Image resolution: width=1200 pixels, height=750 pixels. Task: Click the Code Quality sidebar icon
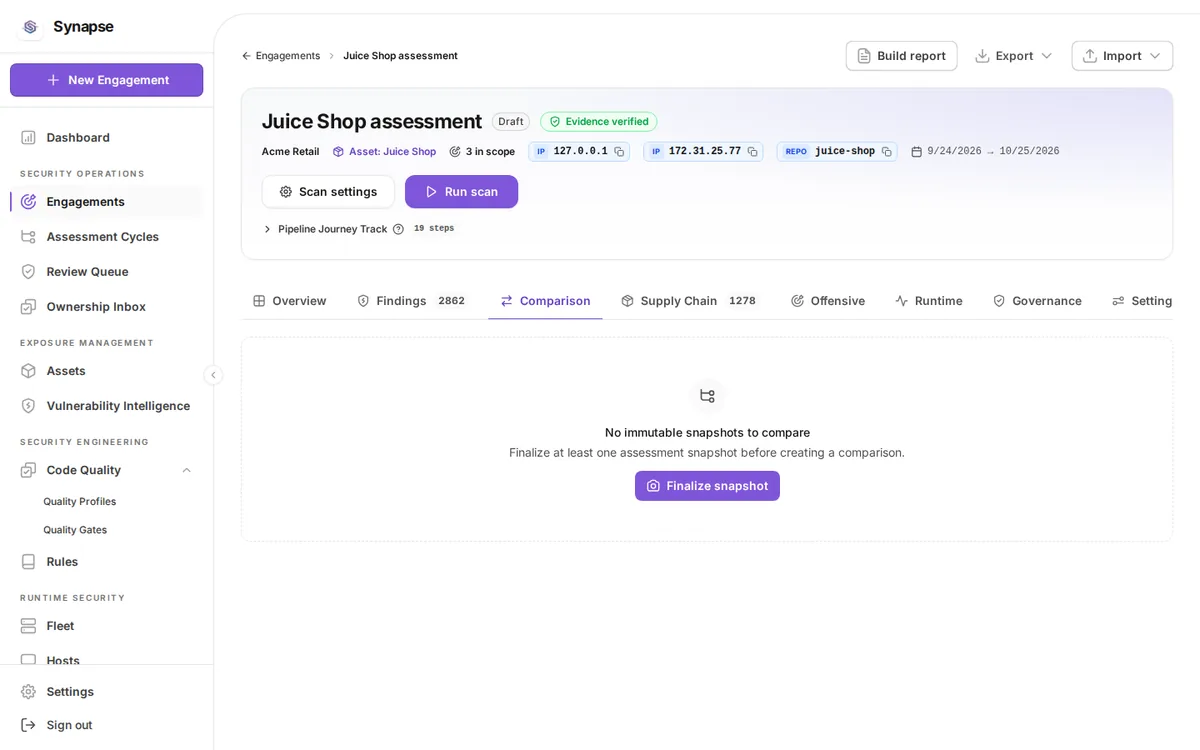(28, 470)
